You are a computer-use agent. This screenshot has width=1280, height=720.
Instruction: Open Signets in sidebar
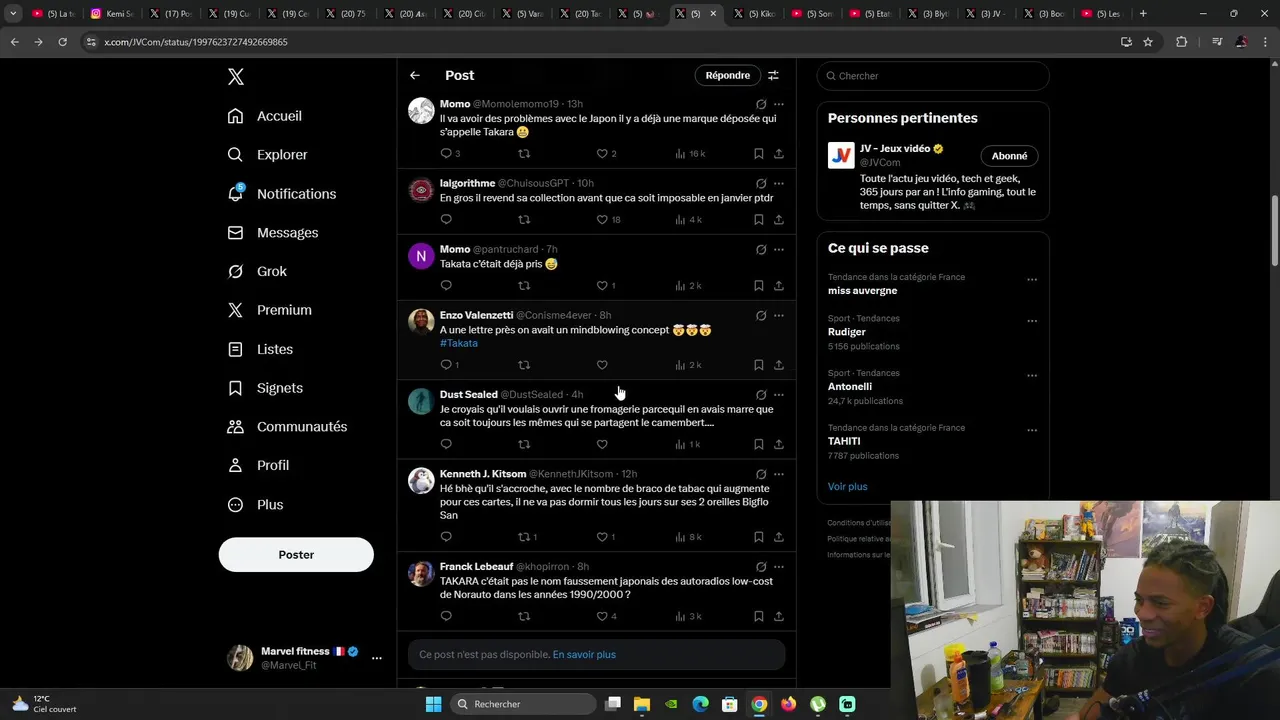tap(265, 388)
